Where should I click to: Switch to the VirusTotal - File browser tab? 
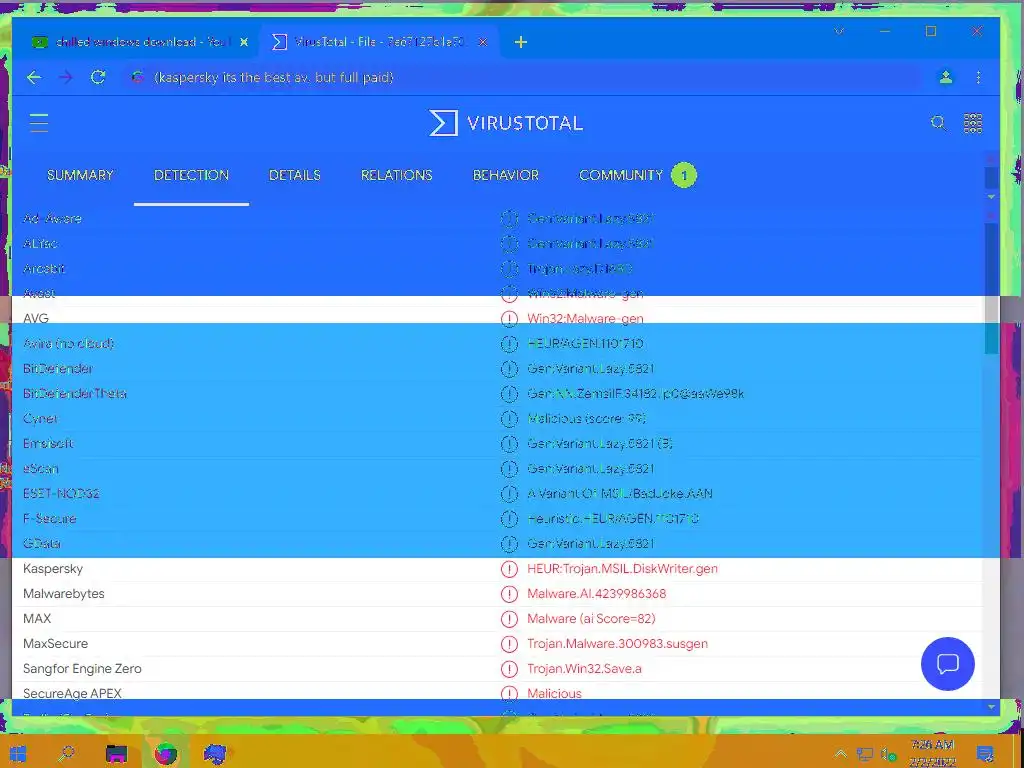[x=380, y=42]
